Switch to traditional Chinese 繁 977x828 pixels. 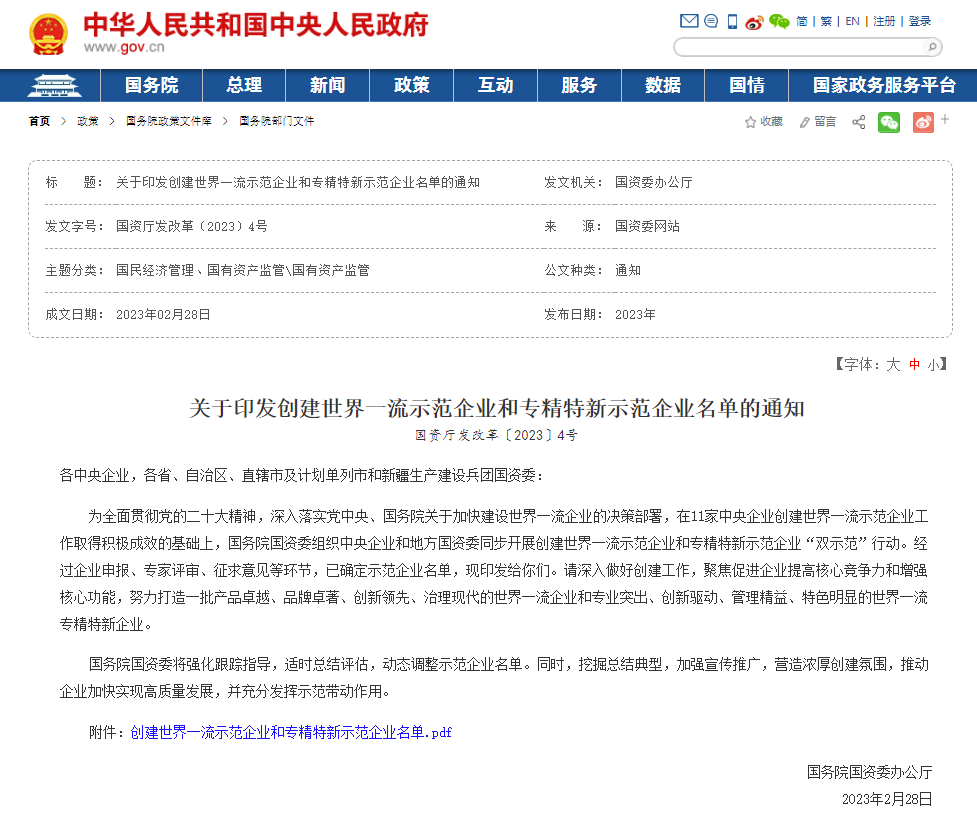tap(826, 21)
